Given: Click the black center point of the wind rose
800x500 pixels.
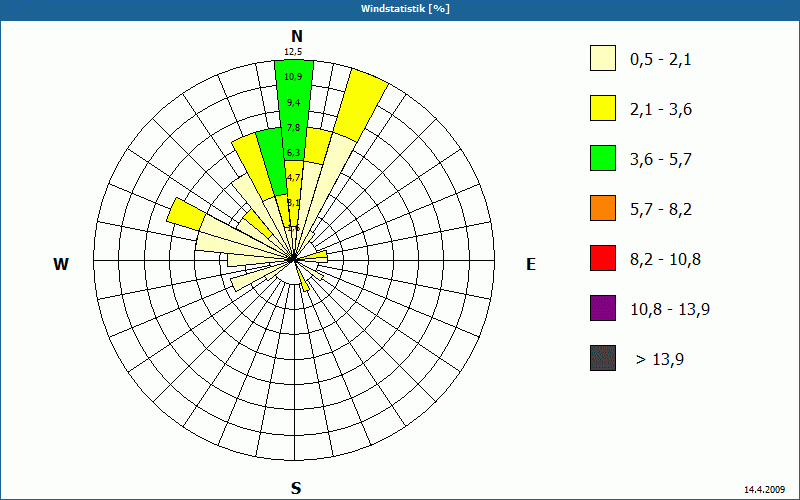Looking at the screenshot, I should click(292, 260).
